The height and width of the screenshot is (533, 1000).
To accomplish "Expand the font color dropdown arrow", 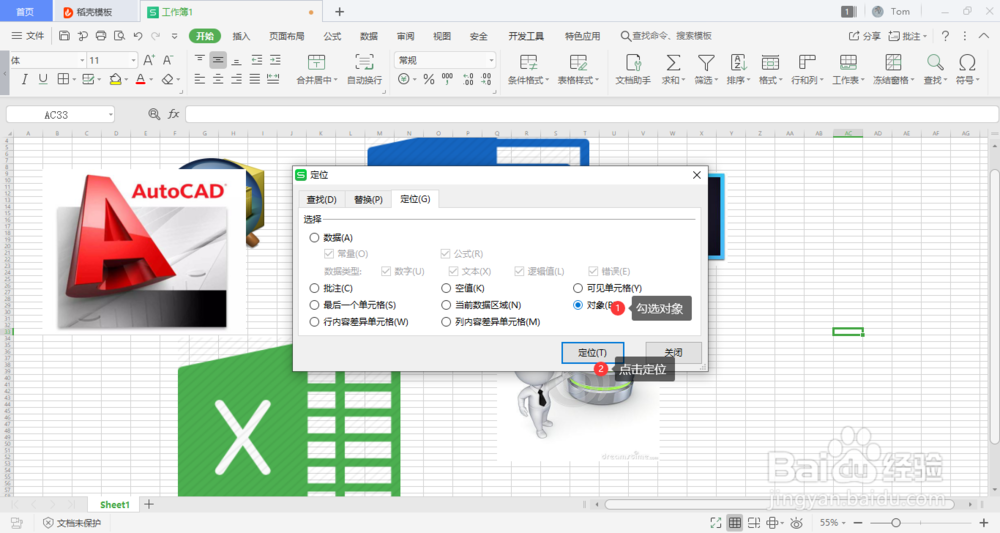I will click(151, 80).
